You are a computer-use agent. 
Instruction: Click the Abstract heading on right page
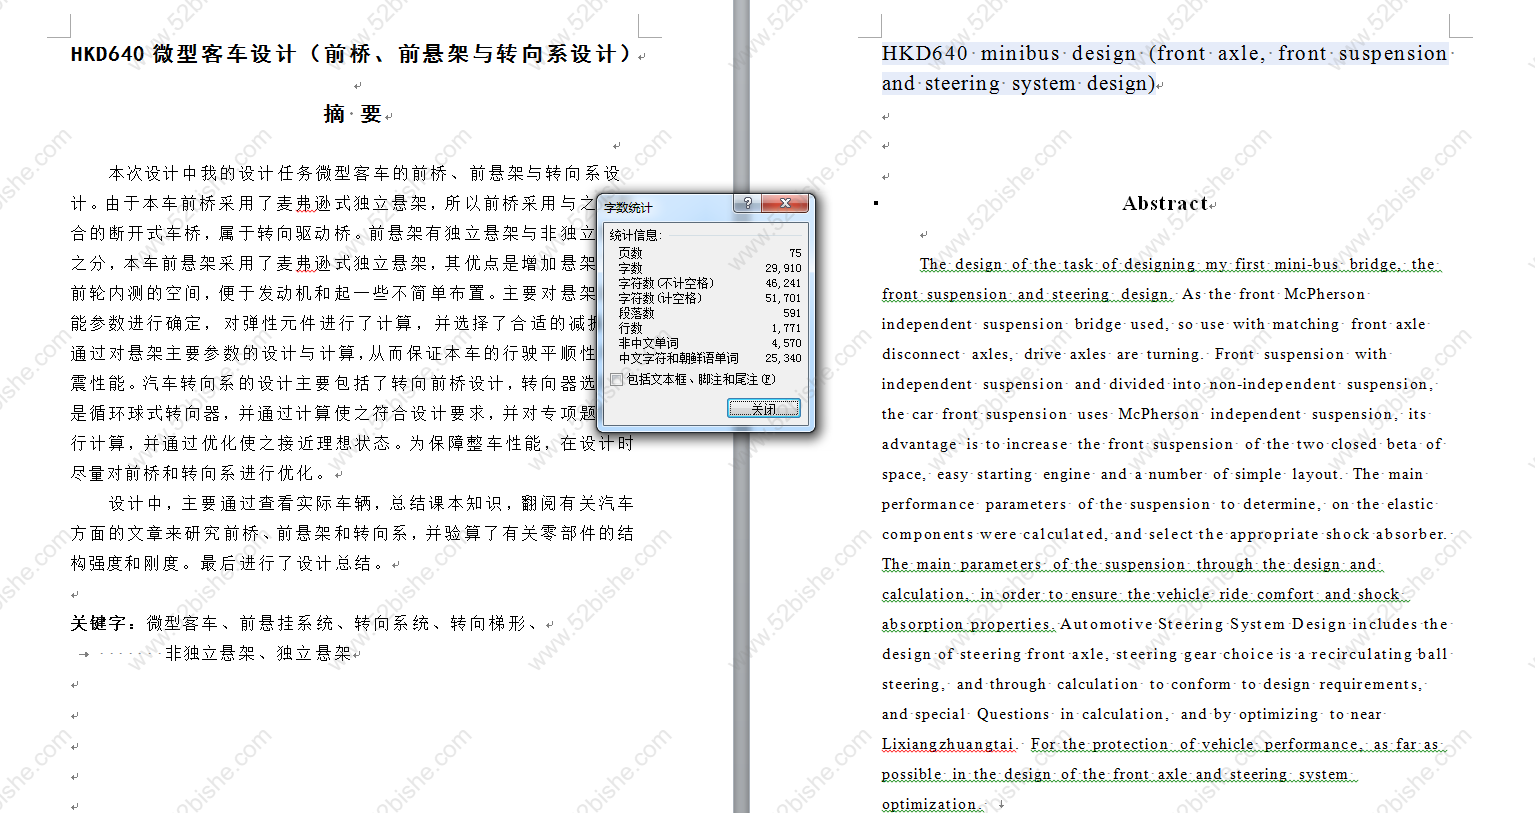click(1165, 204)
